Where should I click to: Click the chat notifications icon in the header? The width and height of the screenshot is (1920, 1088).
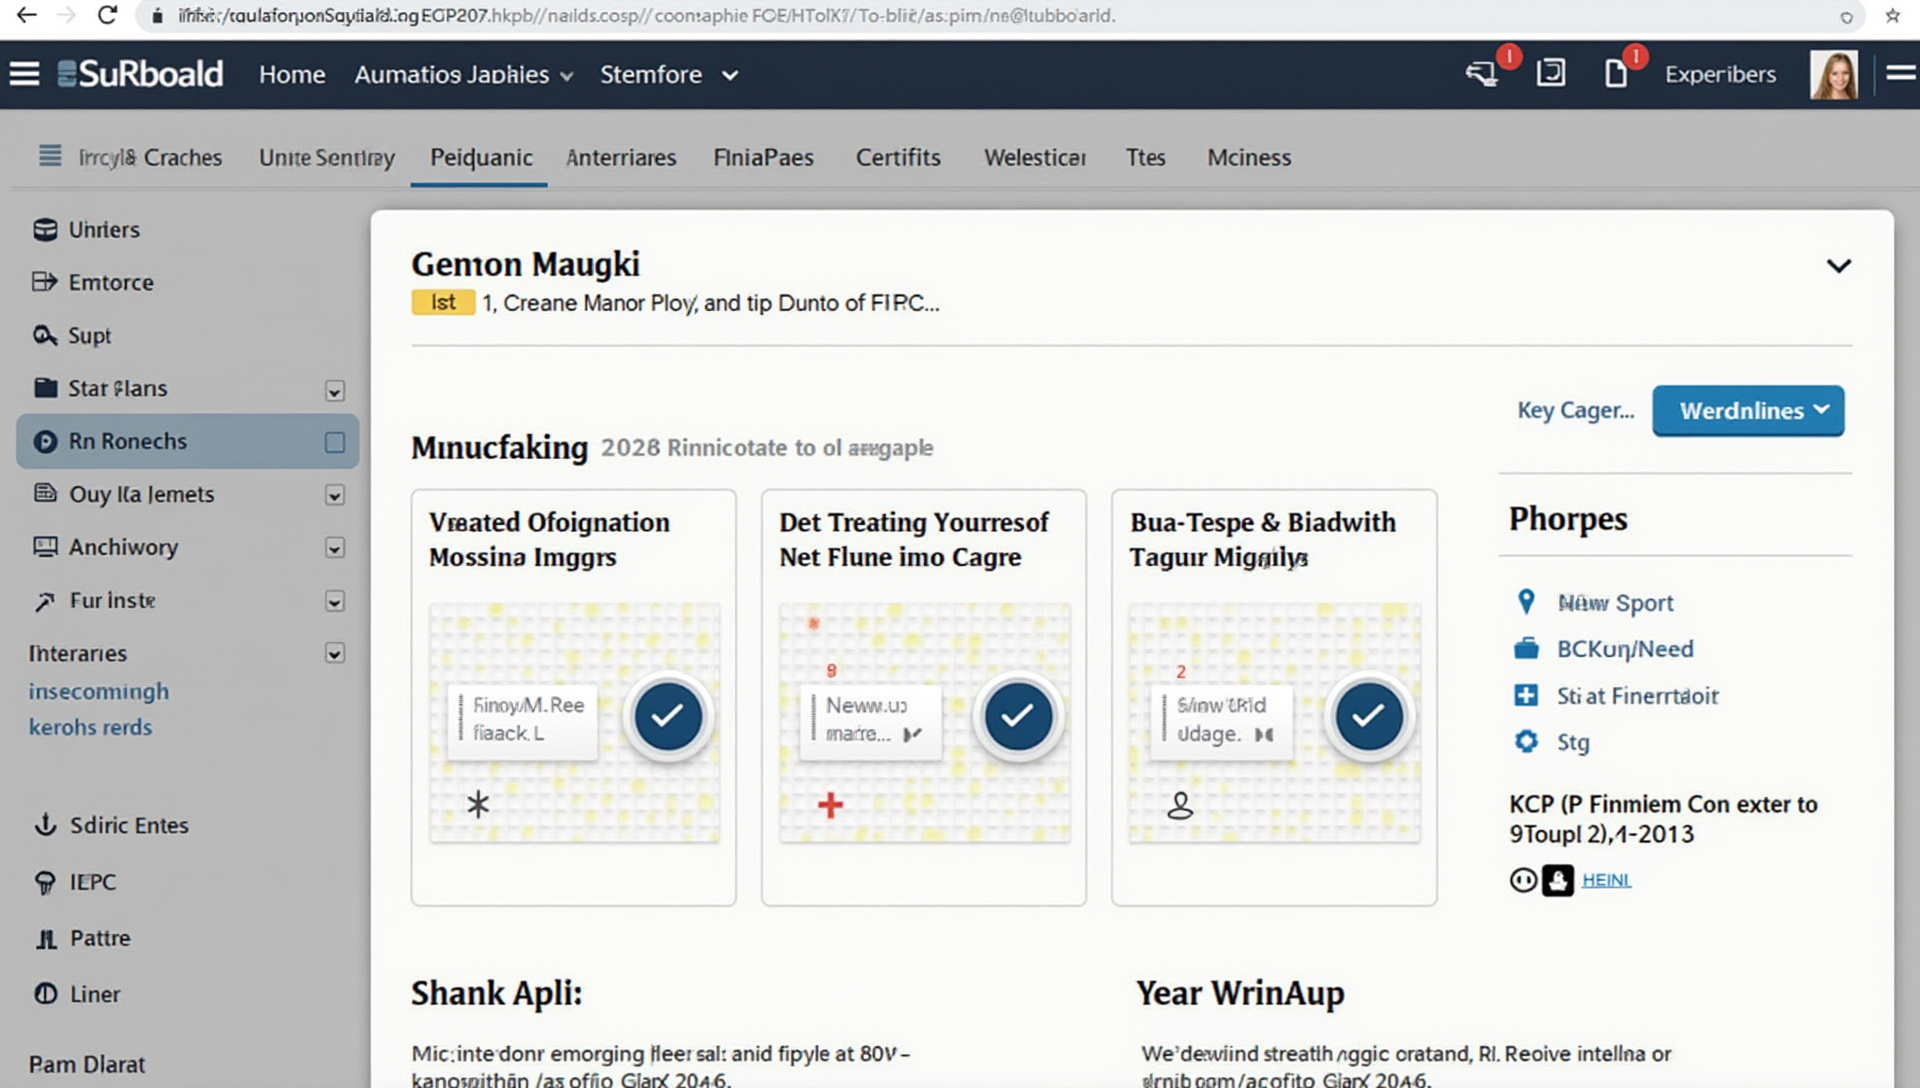pyautogui.click(x=1481, y=74)
